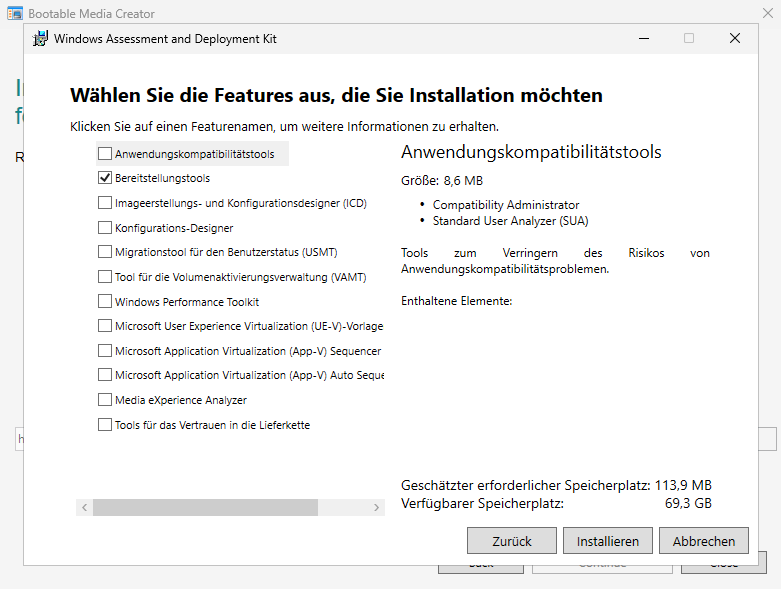Click the horizontal scrollbar thumb of feature list
The image size is (781, 589).
pyautogui.click(x=205, y=507)
